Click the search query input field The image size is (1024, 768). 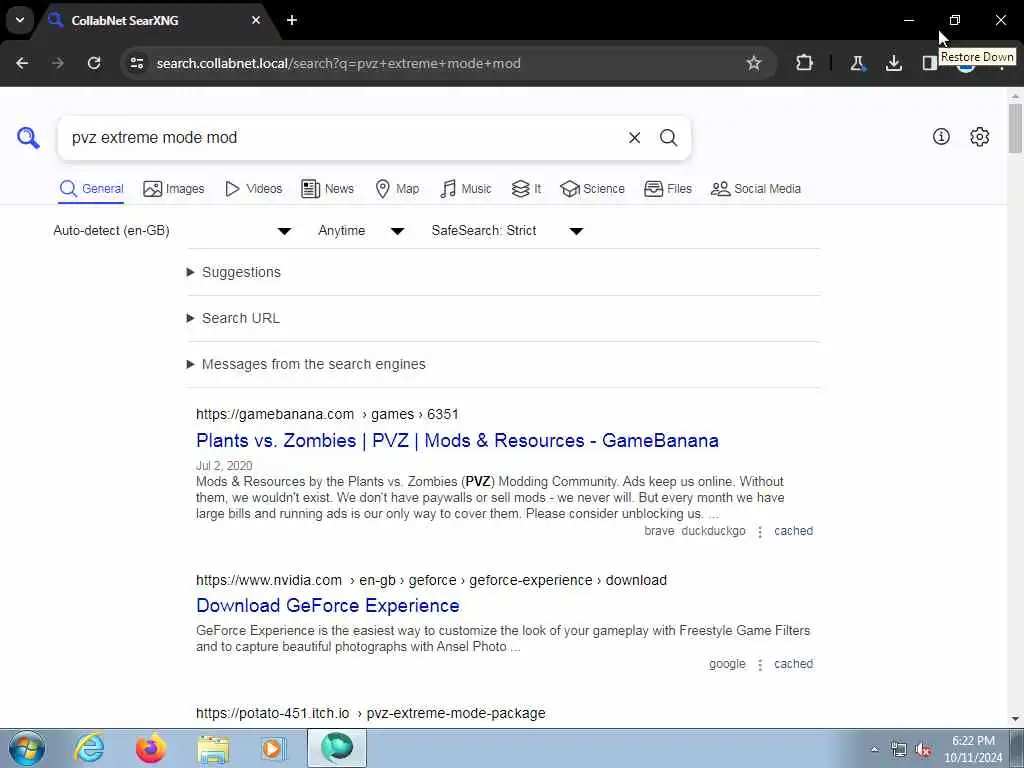343,138
